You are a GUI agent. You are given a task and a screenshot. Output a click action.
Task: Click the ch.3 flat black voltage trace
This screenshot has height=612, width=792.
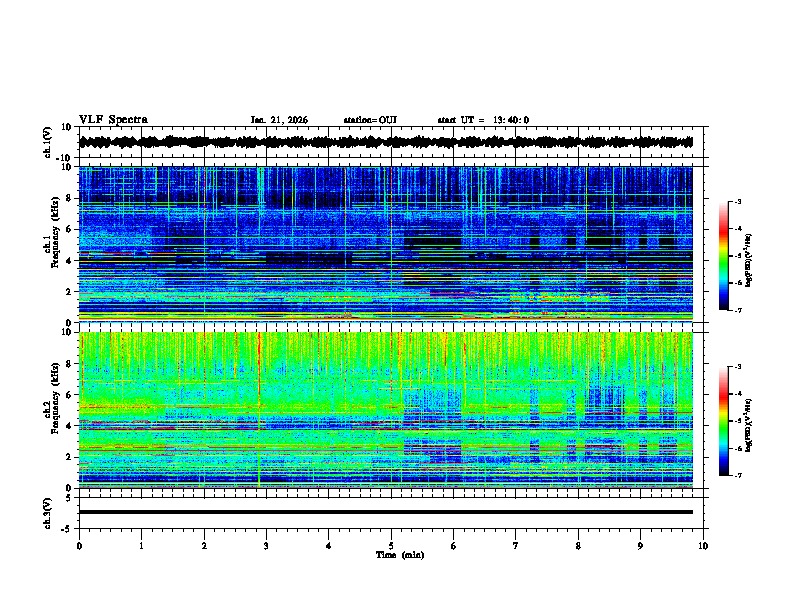coord(386,512)
